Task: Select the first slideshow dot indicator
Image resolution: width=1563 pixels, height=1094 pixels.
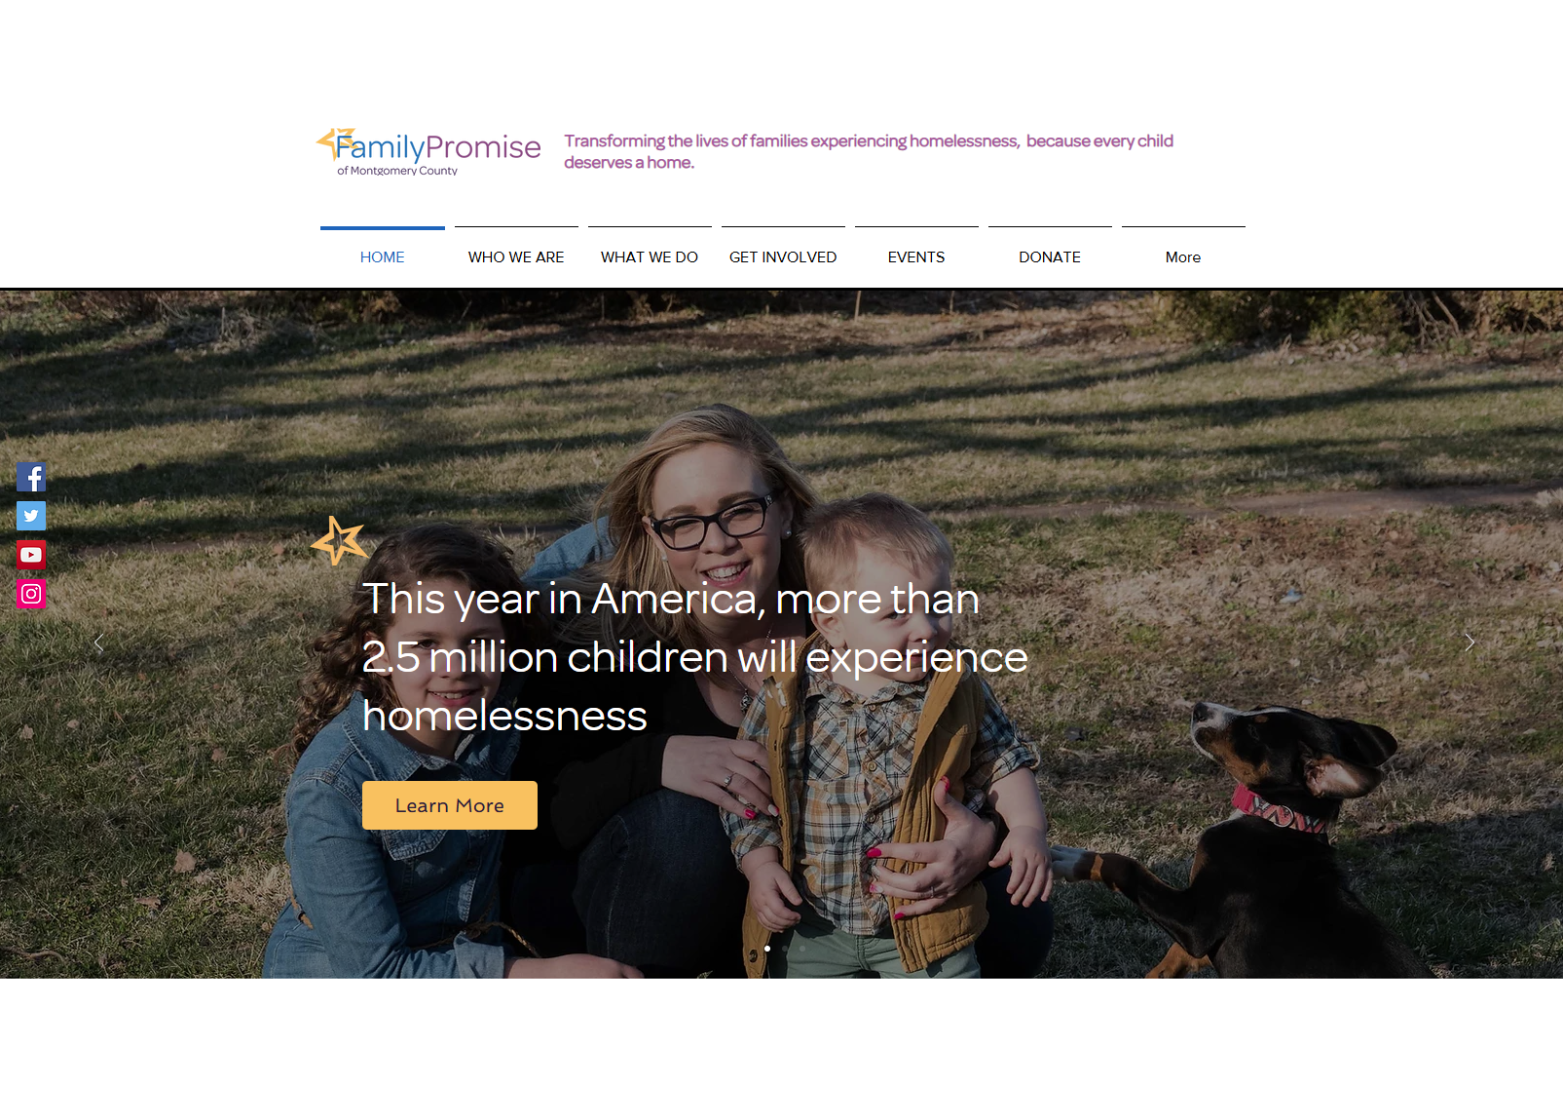Action: 767,948
